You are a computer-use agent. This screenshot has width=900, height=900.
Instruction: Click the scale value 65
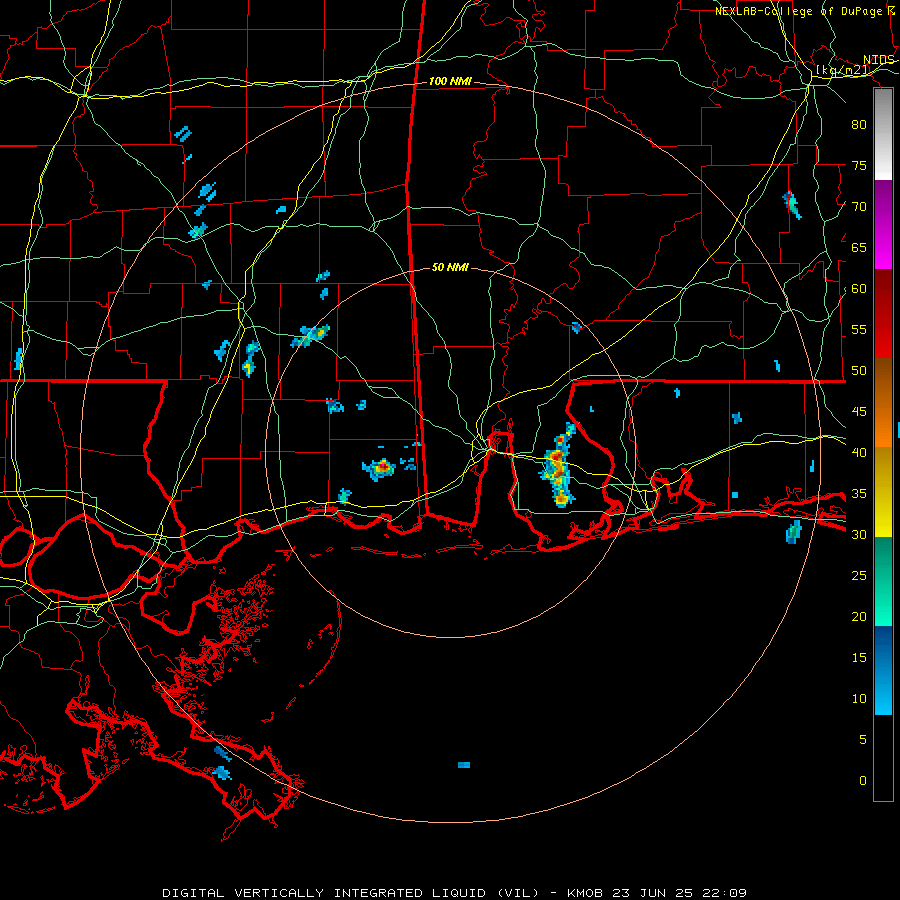pos(859,247)
